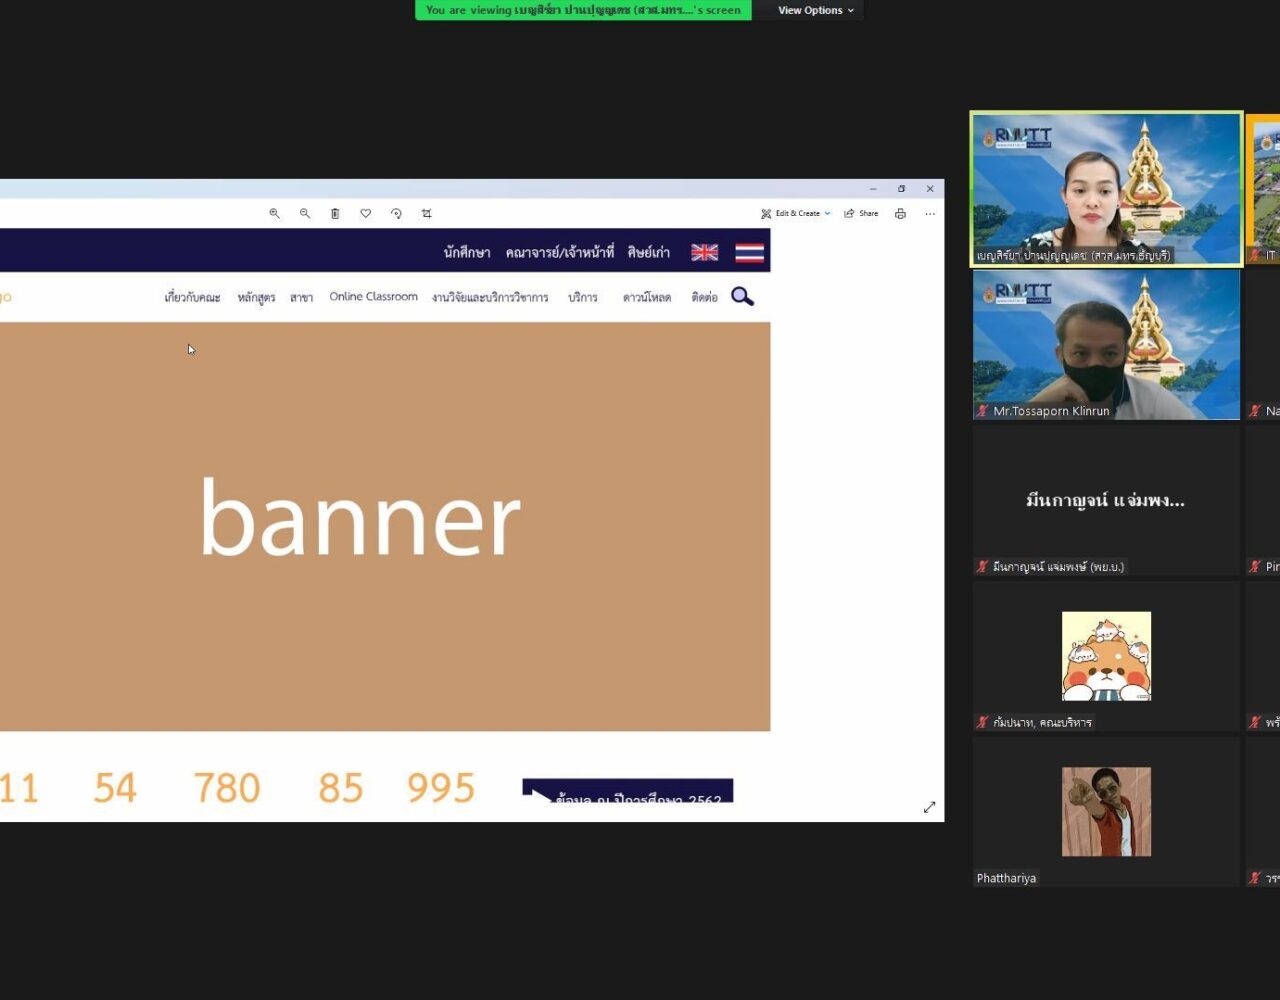Select Mr.Tossaporn Klinrun's video tile
The height and width of the screenshot is (1000, 1280).
(x=1106, y=345)
